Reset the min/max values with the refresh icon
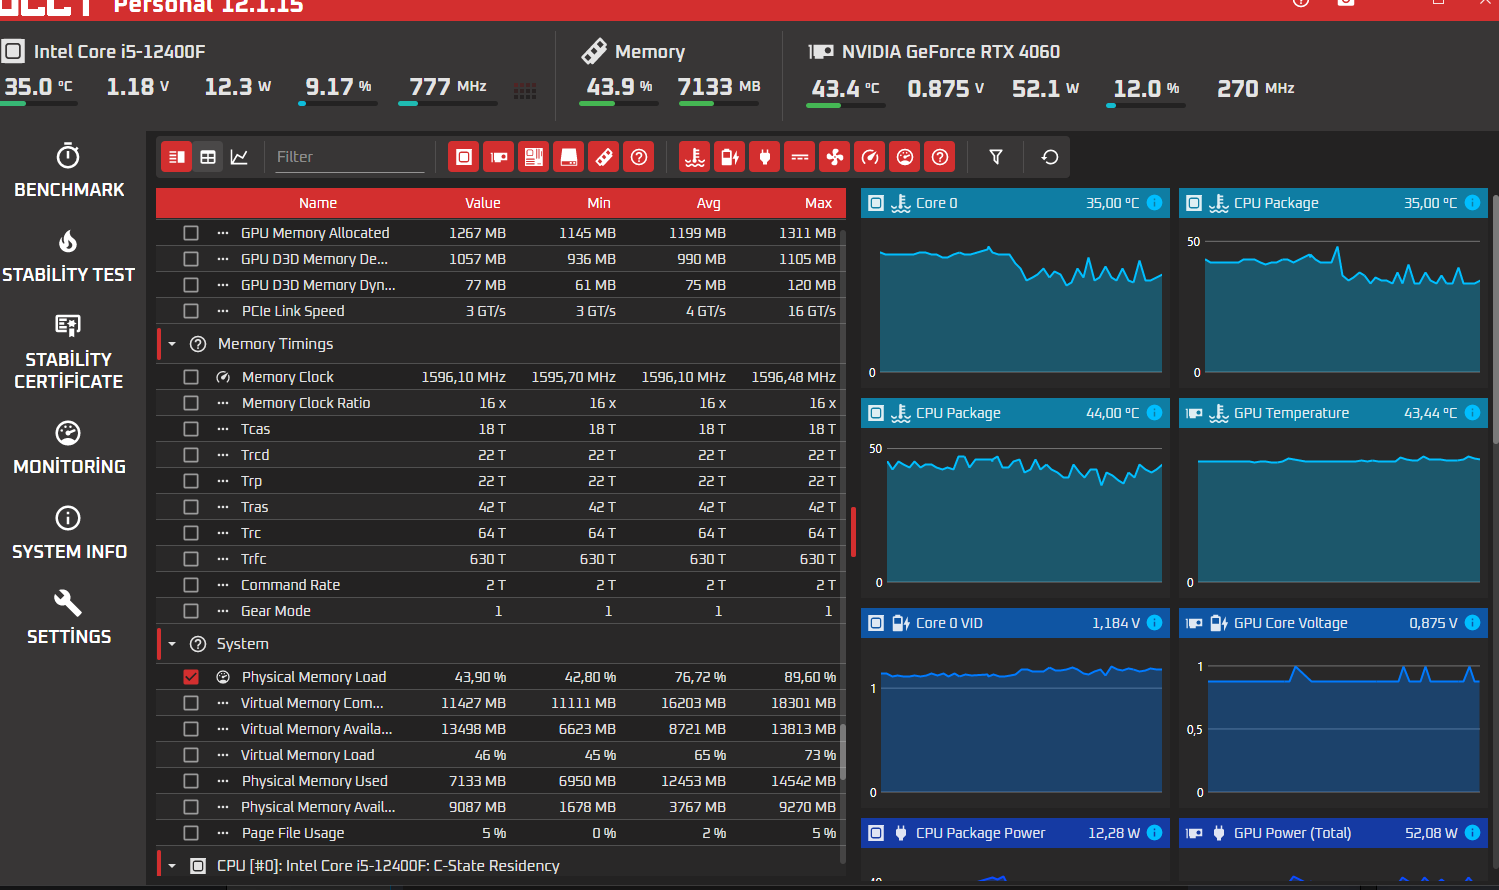 pyautogui.click(x=1050, y=157)
